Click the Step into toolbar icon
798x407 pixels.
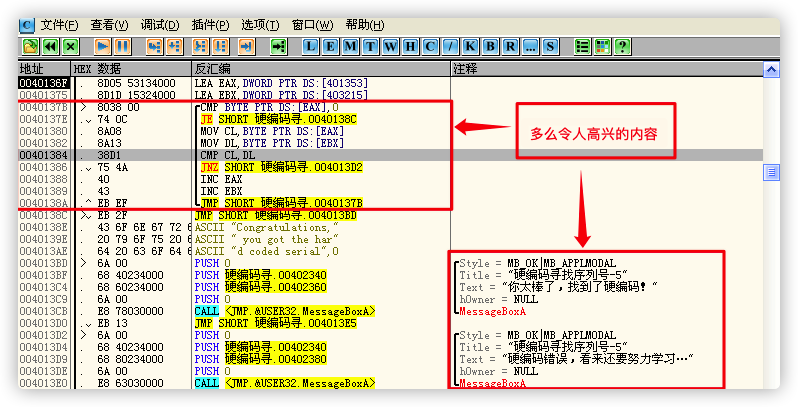[x=154, y=46]
